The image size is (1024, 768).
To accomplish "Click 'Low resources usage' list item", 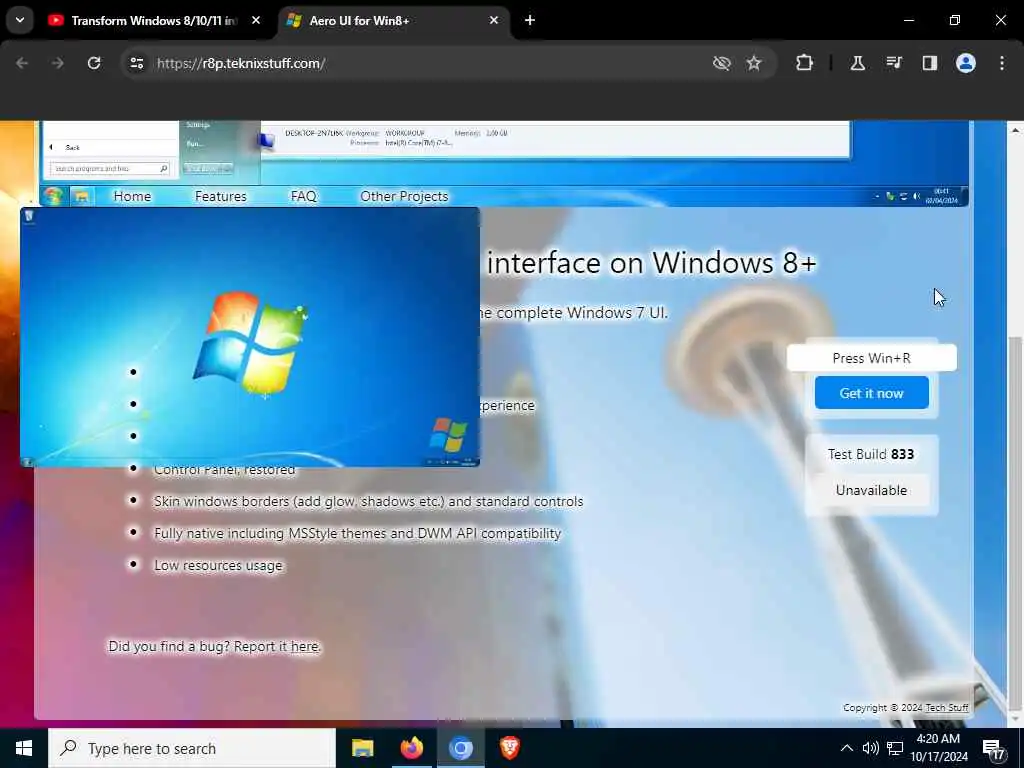I will tap(218, 566).
